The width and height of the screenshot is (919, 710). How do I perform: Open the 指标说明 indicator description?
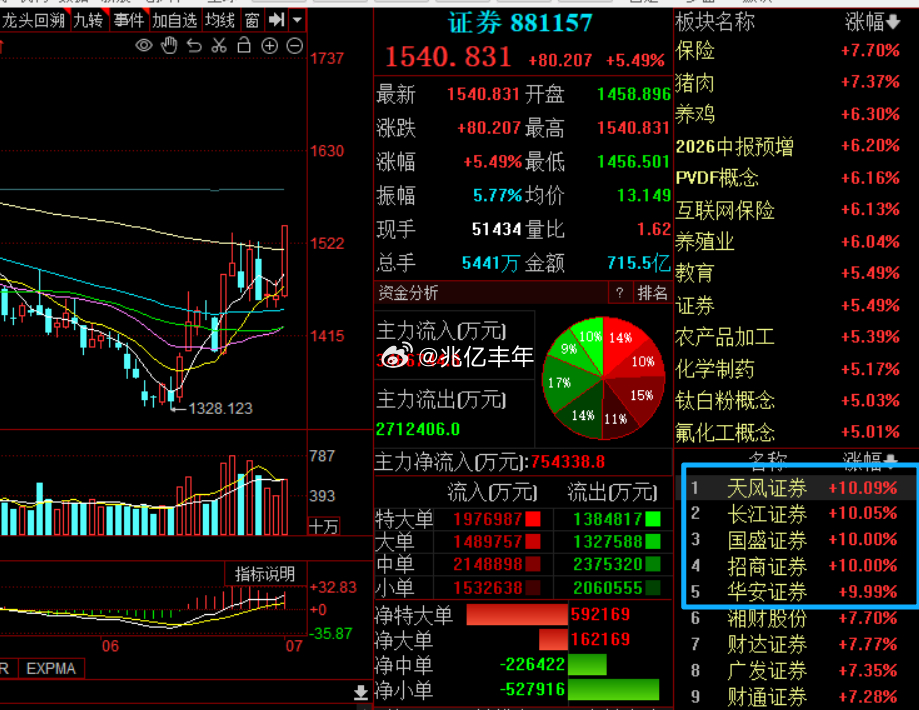(x=265, y=574)
